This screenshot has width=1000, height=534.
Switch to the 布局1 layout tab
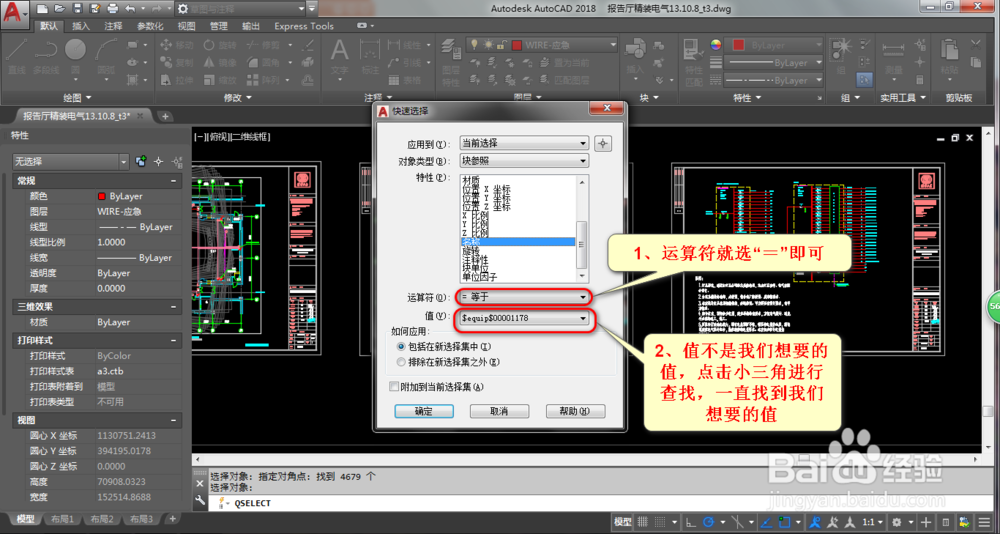pyautogui.click(x=62, y=519)
